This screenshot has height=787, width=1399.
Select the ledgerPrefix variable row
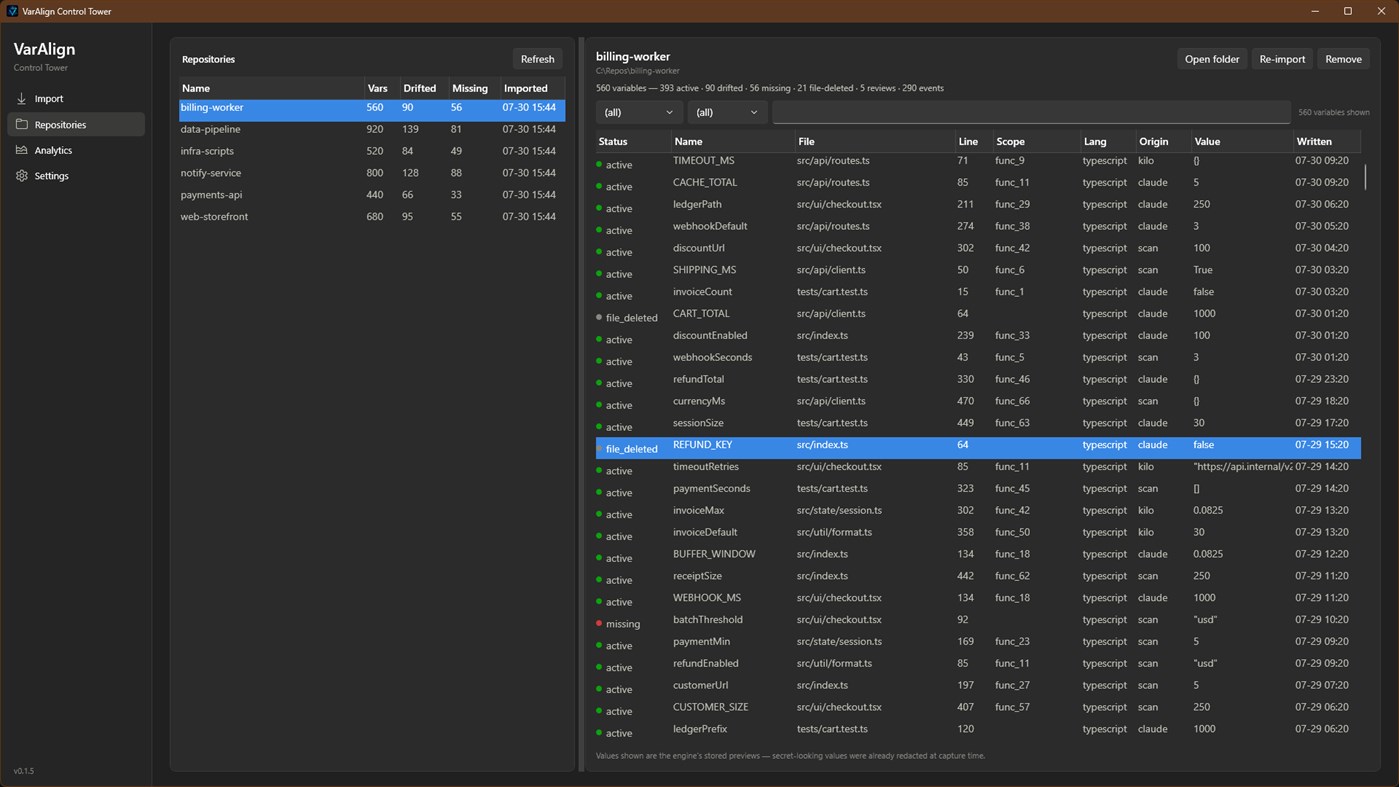point(978,730)
